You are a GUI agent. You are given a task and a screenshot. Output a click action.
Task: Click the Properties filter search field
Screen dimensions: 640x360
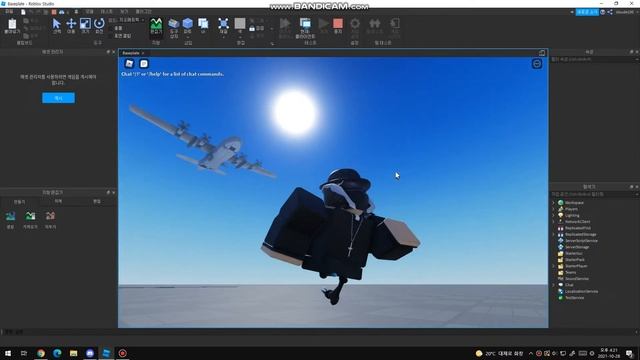(594, 60)
